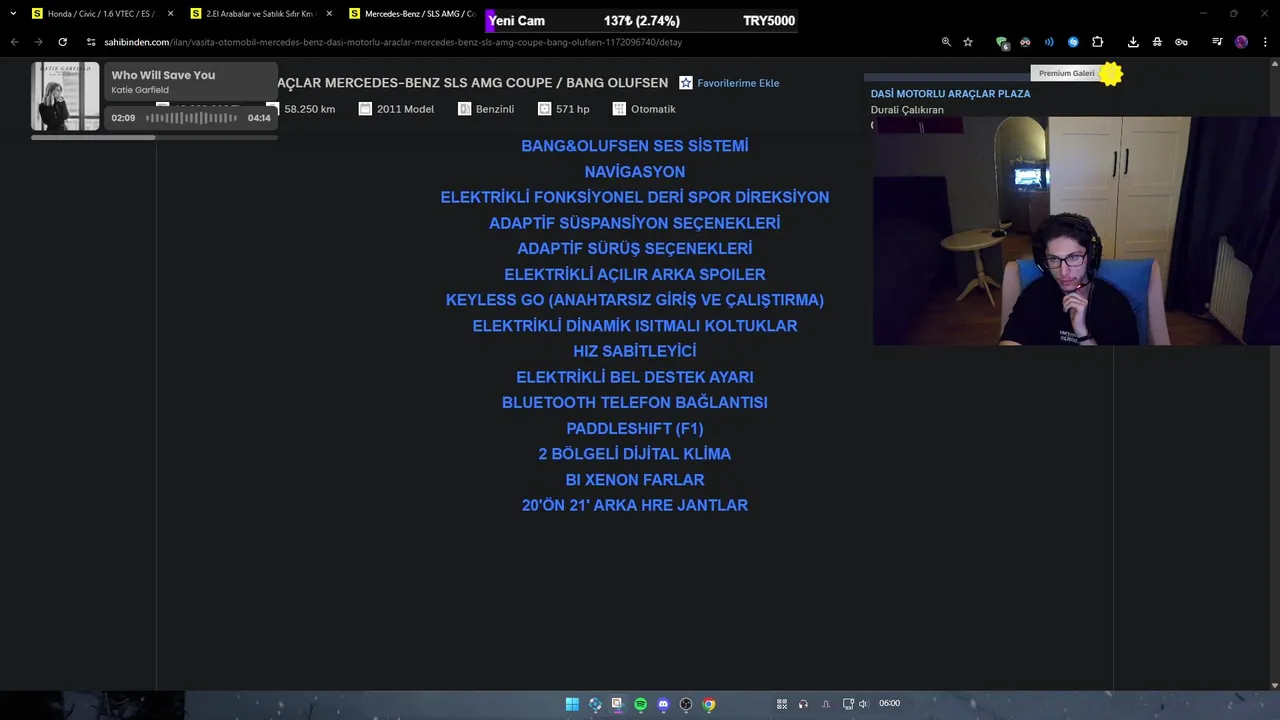Click the headphones icon in system tray
Viewport: 1280px width, 720px height.
click(803, 704)
